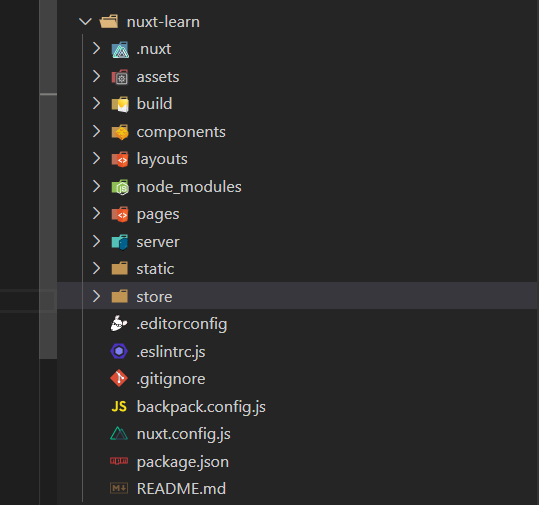Viewport: 539px width, 505px height.
Task: Select the server folder name
Action: click(x=158, y=242)
